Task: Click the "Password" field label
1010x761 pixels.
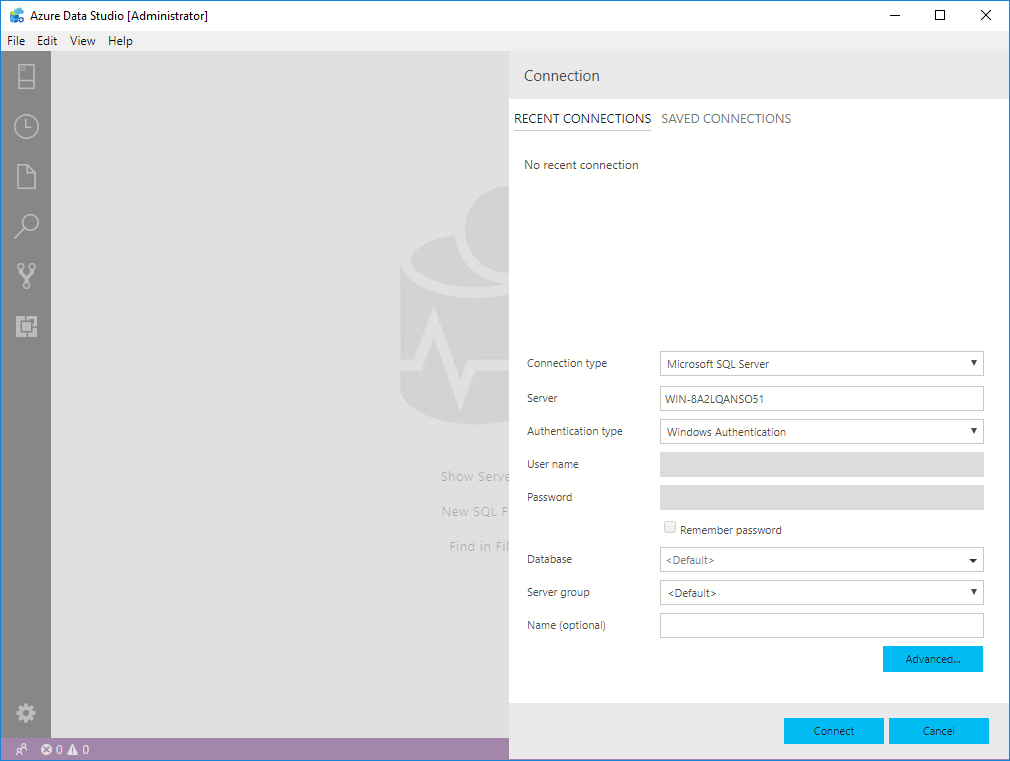Action: 549,497
